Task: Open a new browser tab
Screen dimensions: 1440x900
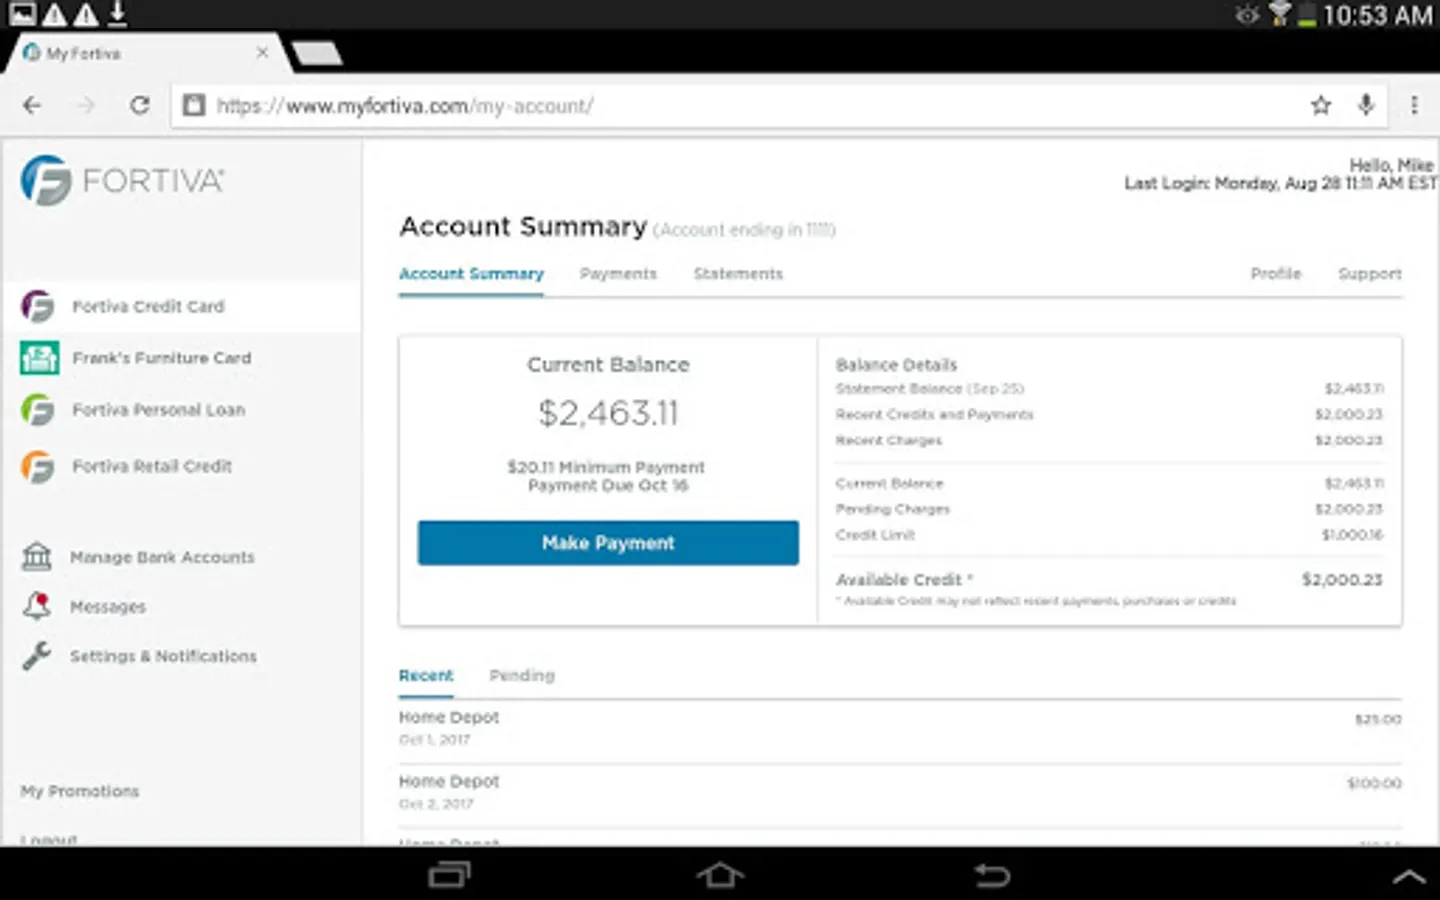Action: point(317,53)
